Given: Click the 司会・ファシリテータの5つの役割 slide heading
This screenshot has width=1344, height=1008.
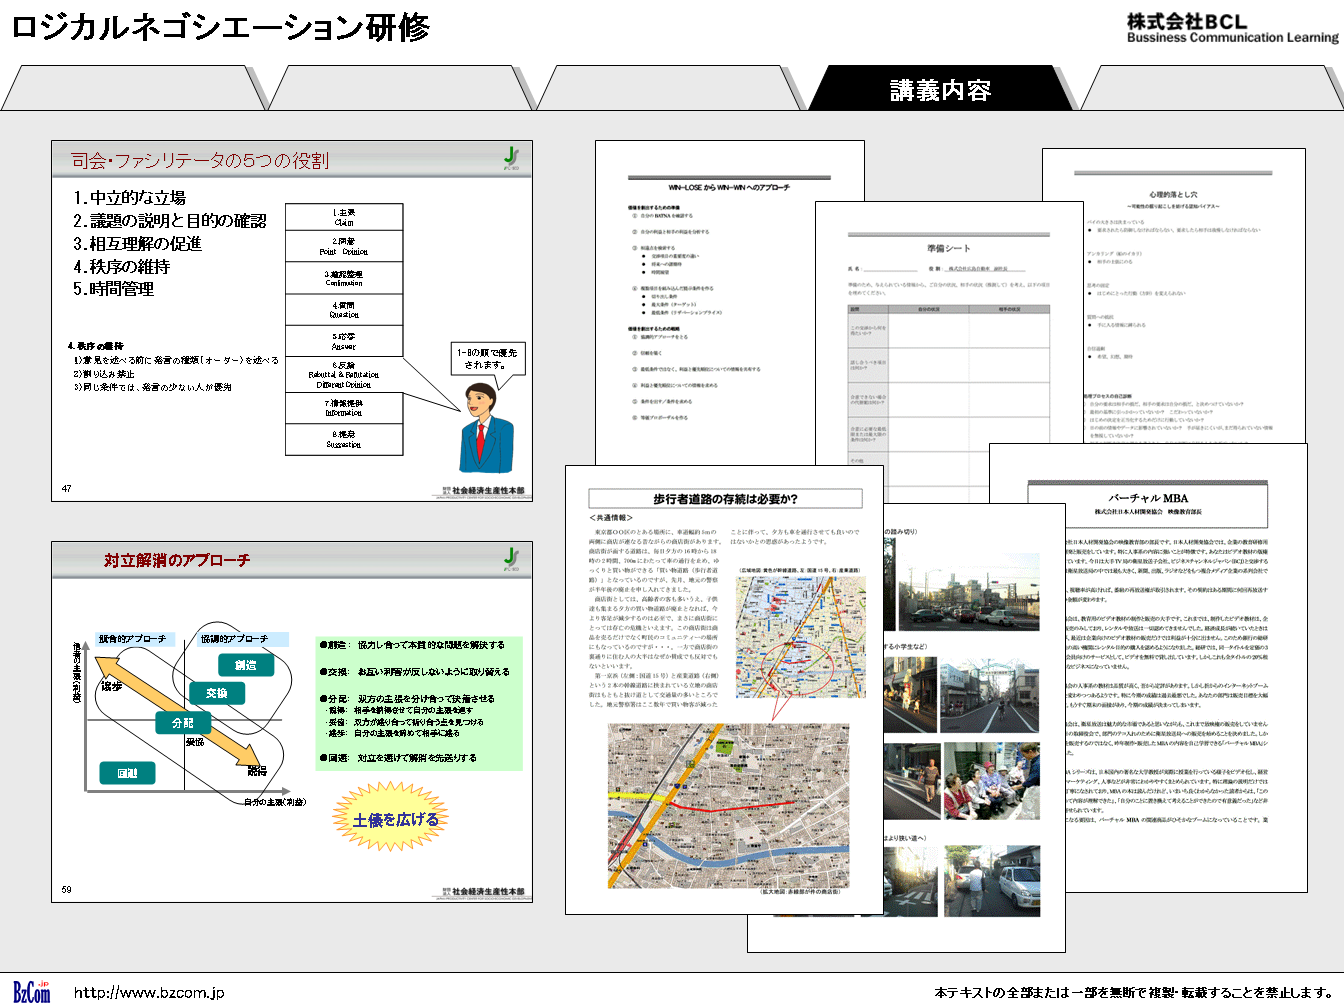Looking at the screenshot, I should tap(199, 160).
